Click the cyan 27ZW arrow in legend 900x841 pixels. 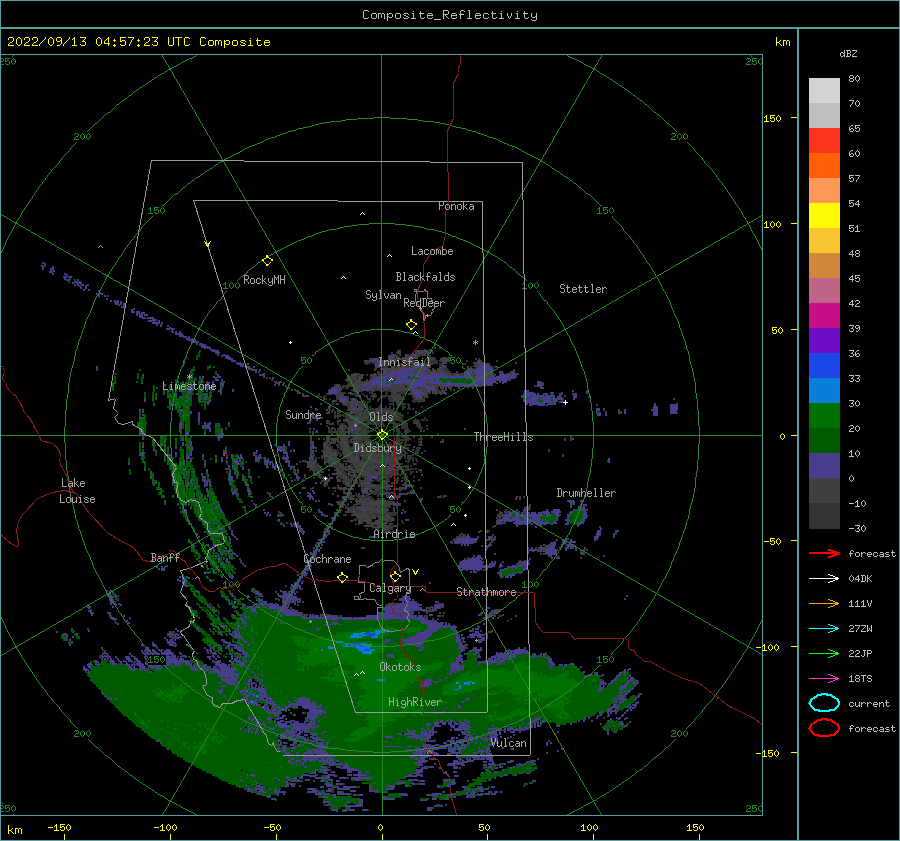(x=824, y=629)
